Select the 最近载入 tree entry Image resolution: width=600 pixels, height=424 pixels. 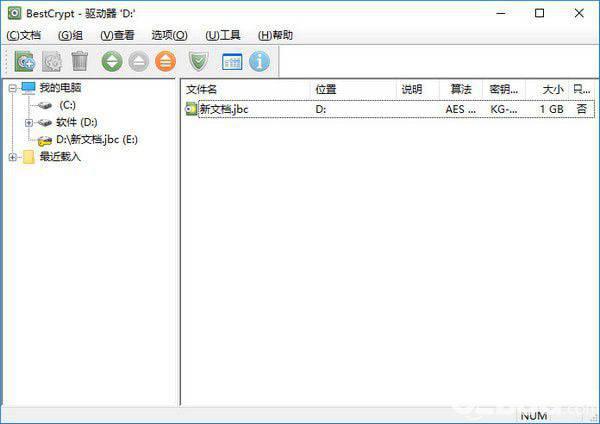tap(60, 157)
